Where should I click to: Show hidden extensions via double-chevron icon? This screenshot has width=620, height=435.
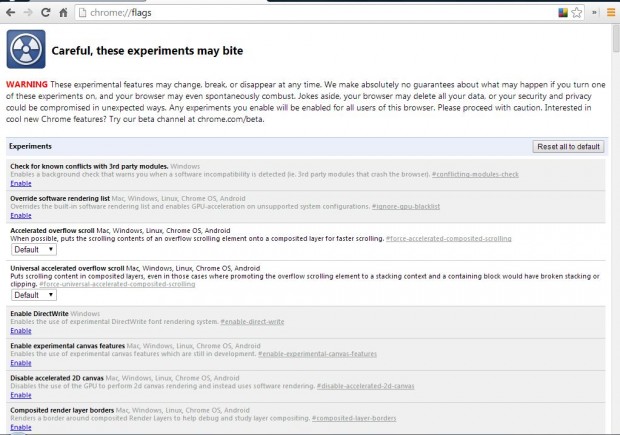click(x=594, y=13)
